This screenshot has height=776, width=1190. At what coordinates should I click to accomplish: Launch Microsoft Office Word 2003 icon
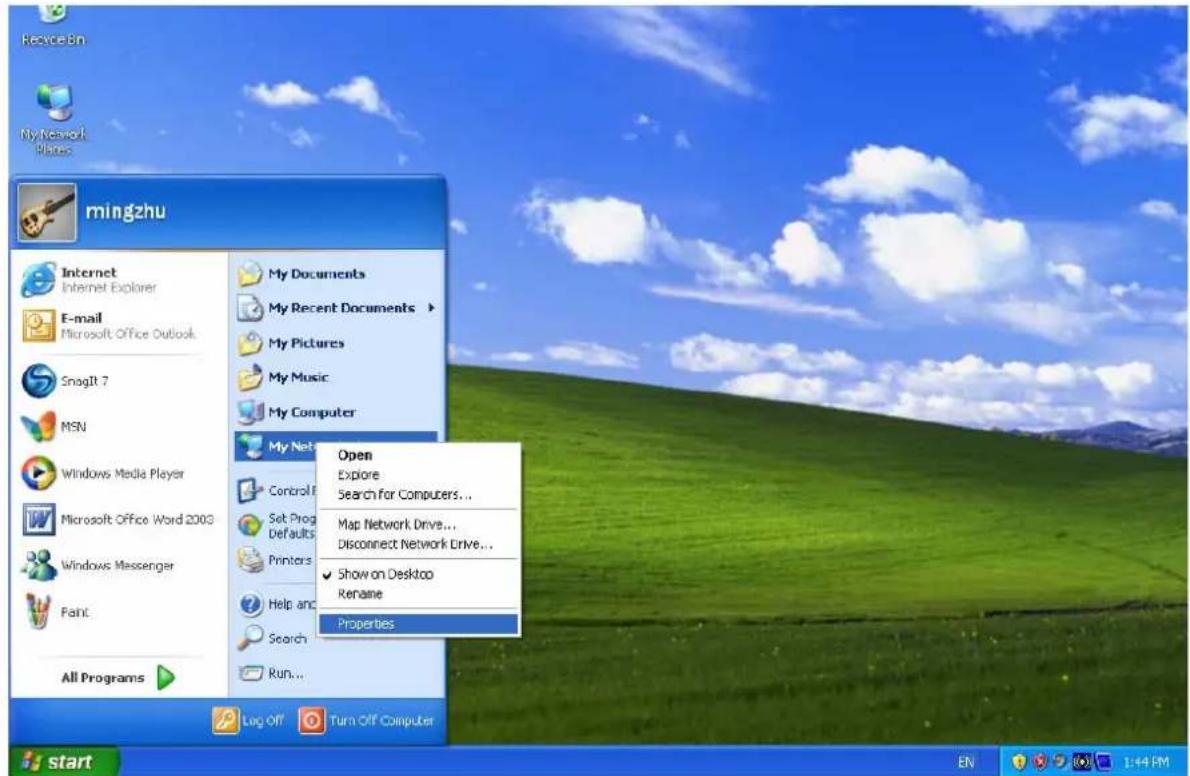click(38, 519)
